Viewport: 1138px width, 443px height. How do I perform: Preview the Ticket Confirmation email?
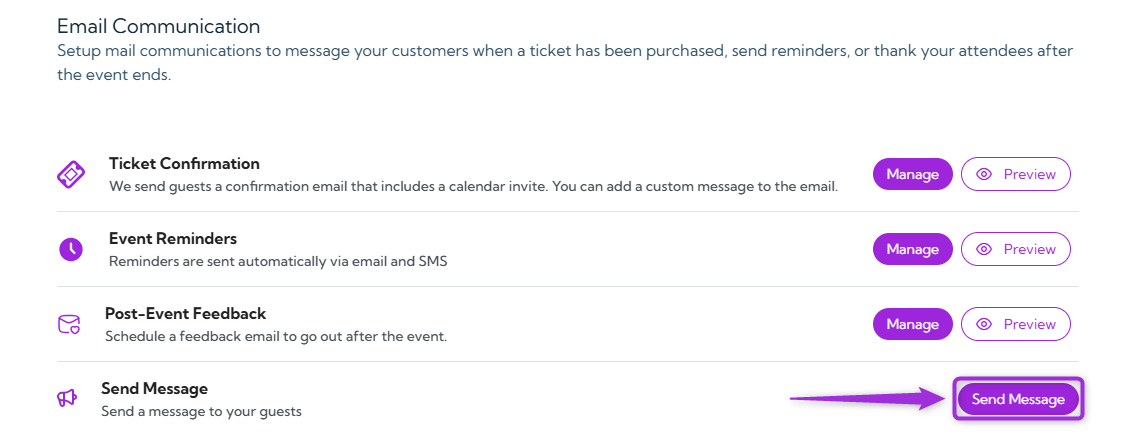point(1016,174)
